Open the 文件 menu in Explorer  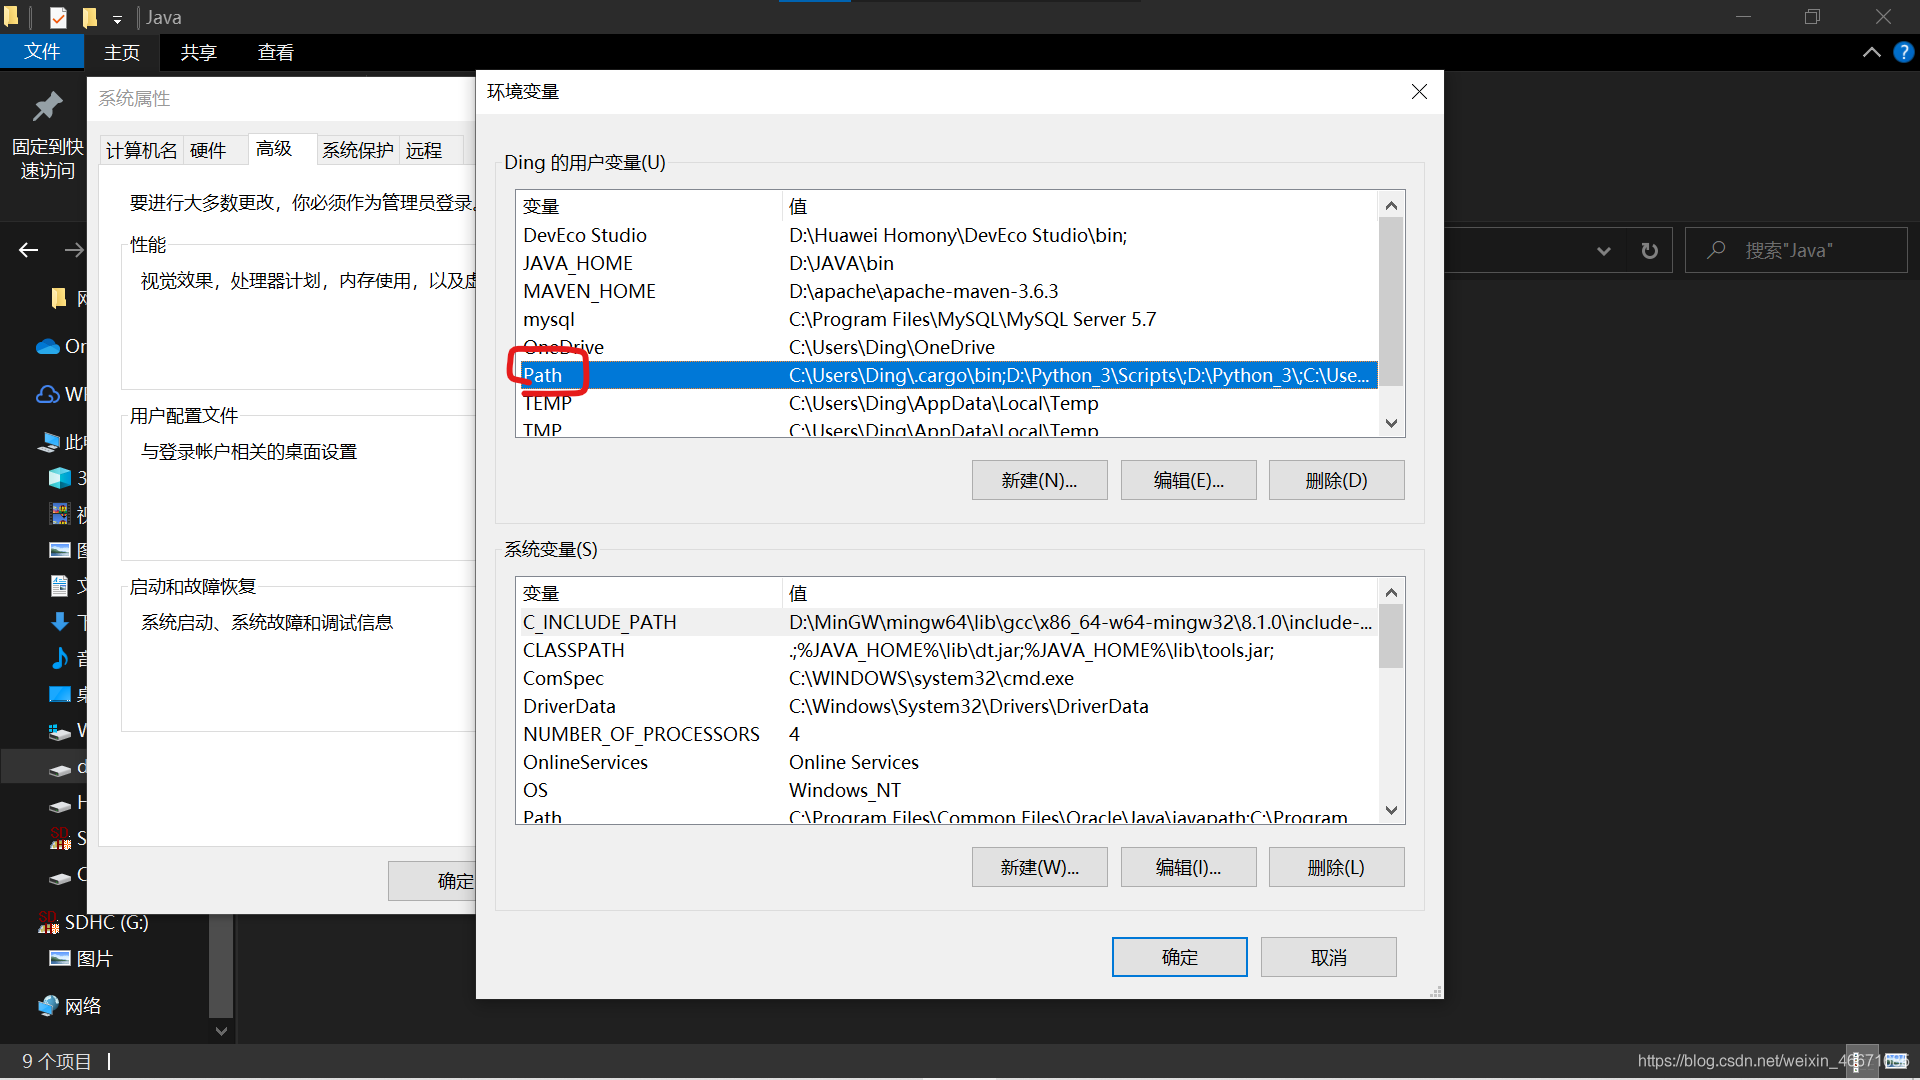point(42,52)
